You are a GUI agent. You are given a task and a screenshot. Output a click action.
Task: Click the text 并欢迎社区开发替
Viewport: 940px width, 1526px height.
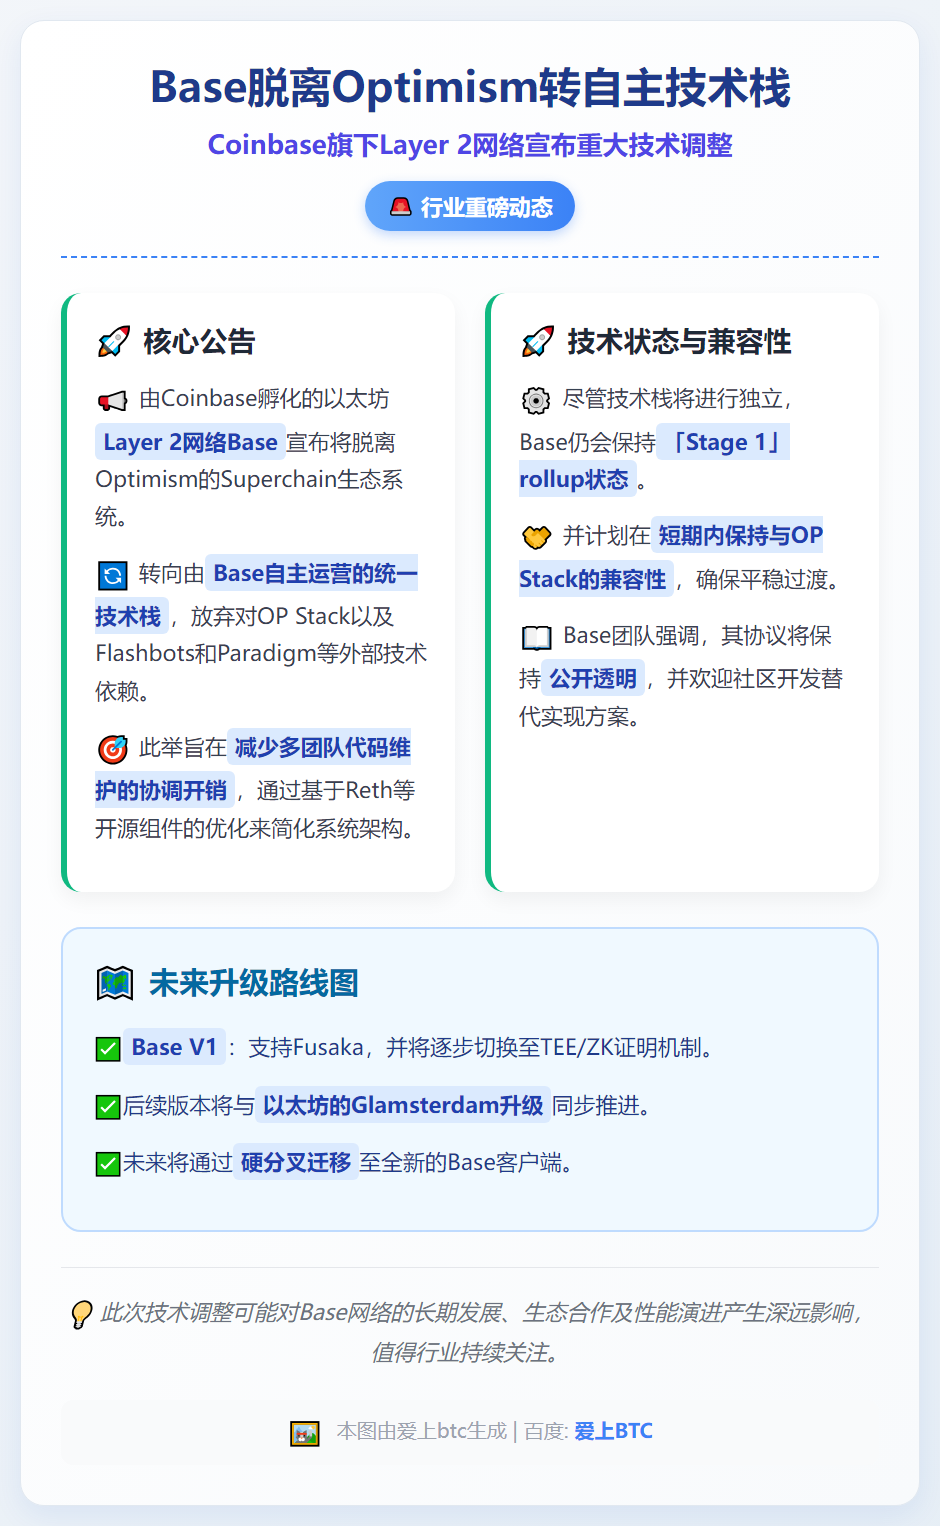[755, 679]
